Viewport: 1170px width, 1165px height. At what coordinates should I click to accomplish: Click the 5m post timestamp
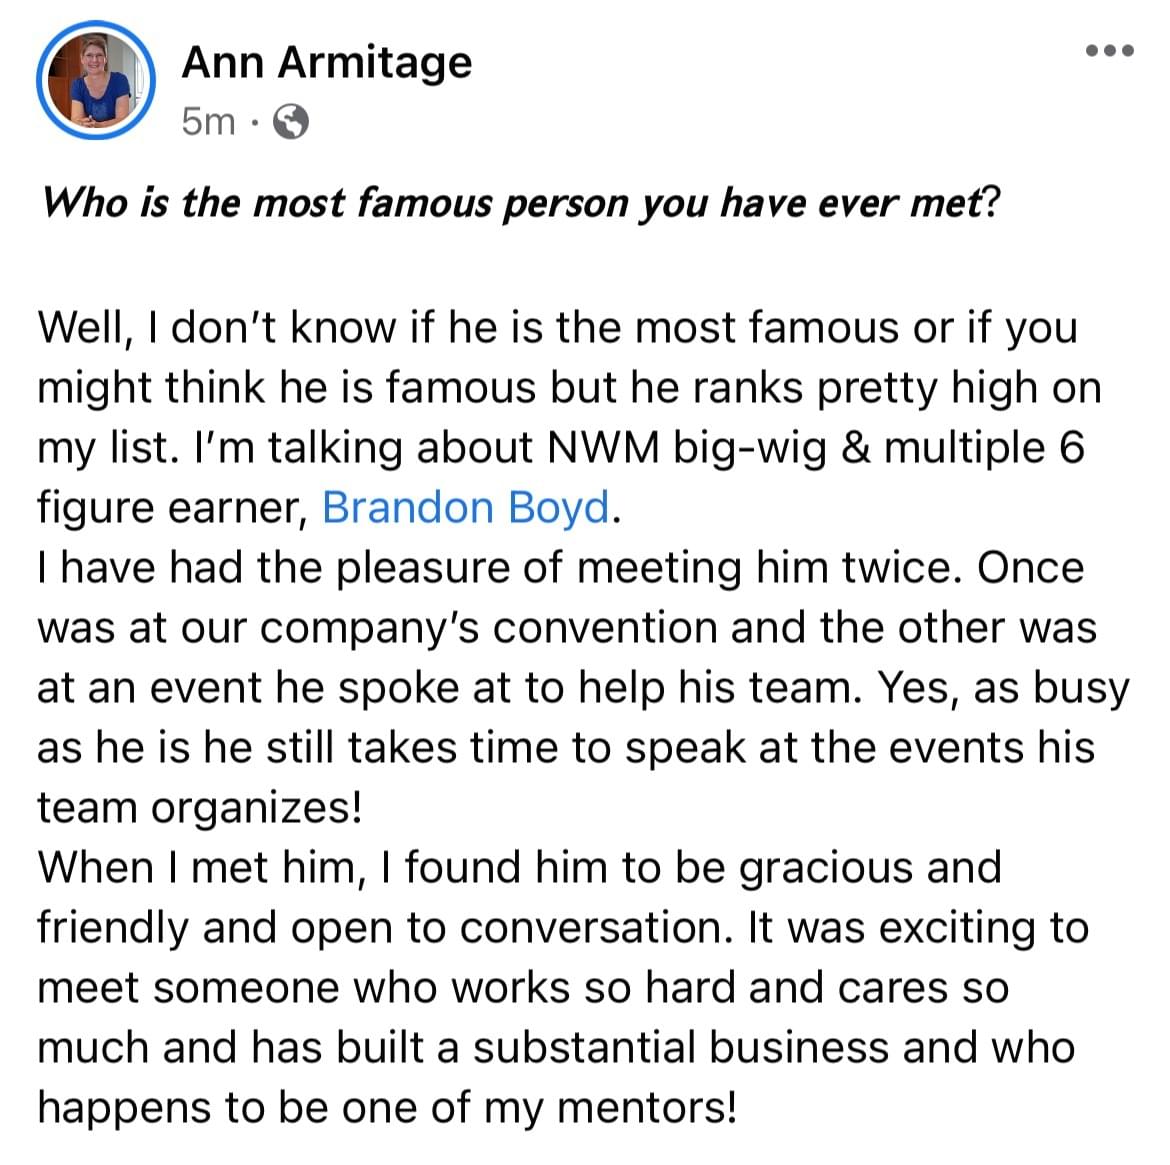208,121
